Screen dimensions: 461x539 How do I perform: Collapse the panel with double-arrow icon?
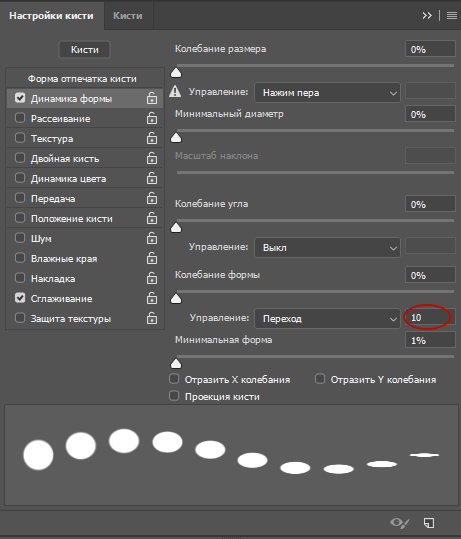[x=427, y=16]
